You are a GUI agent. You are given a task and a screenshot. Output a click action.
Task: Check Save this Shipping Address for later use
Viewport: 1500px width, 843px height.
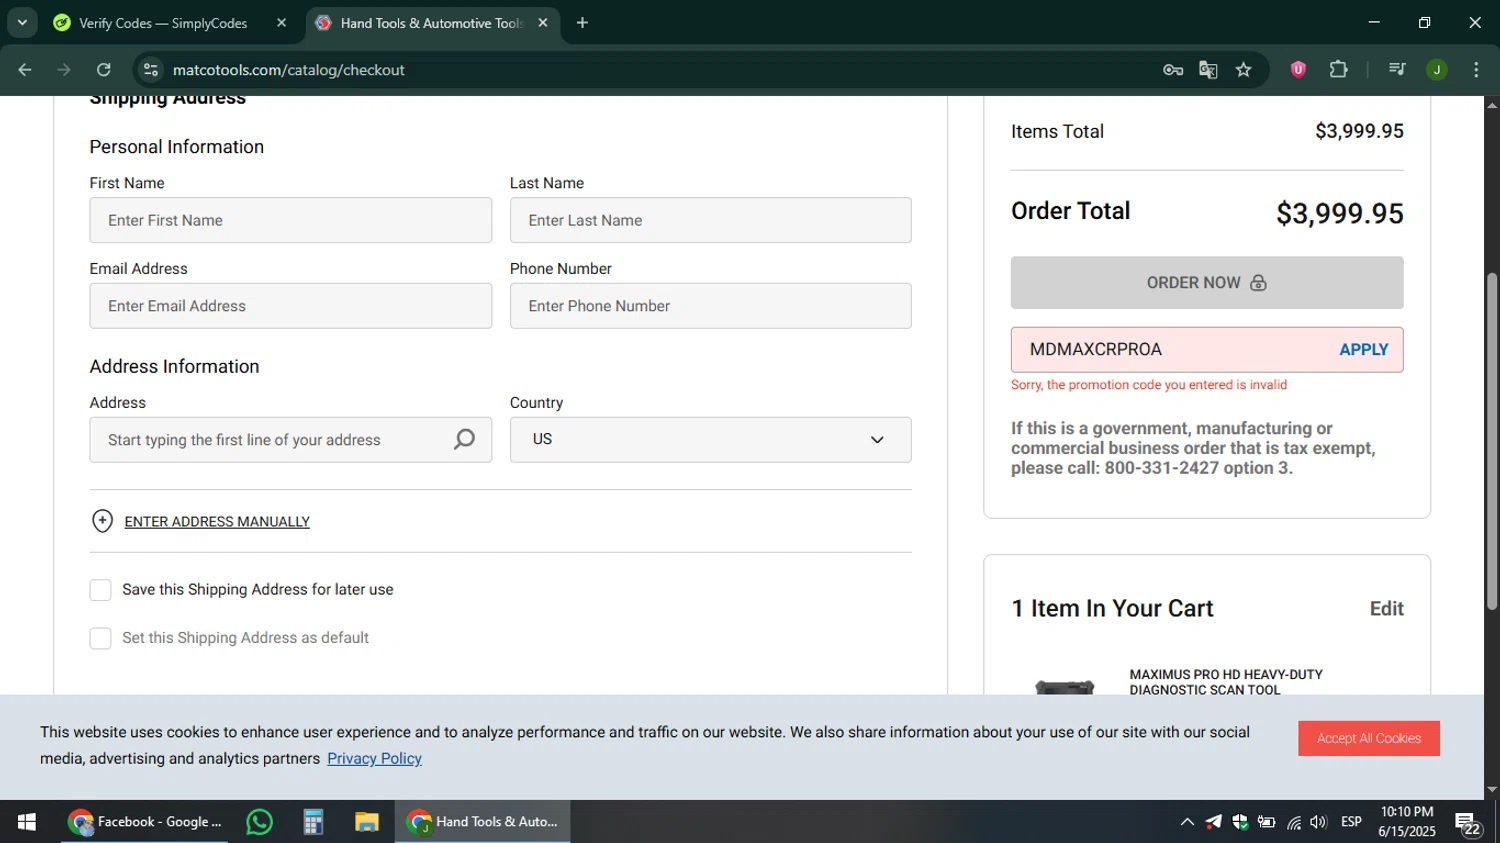click(101, 590)
